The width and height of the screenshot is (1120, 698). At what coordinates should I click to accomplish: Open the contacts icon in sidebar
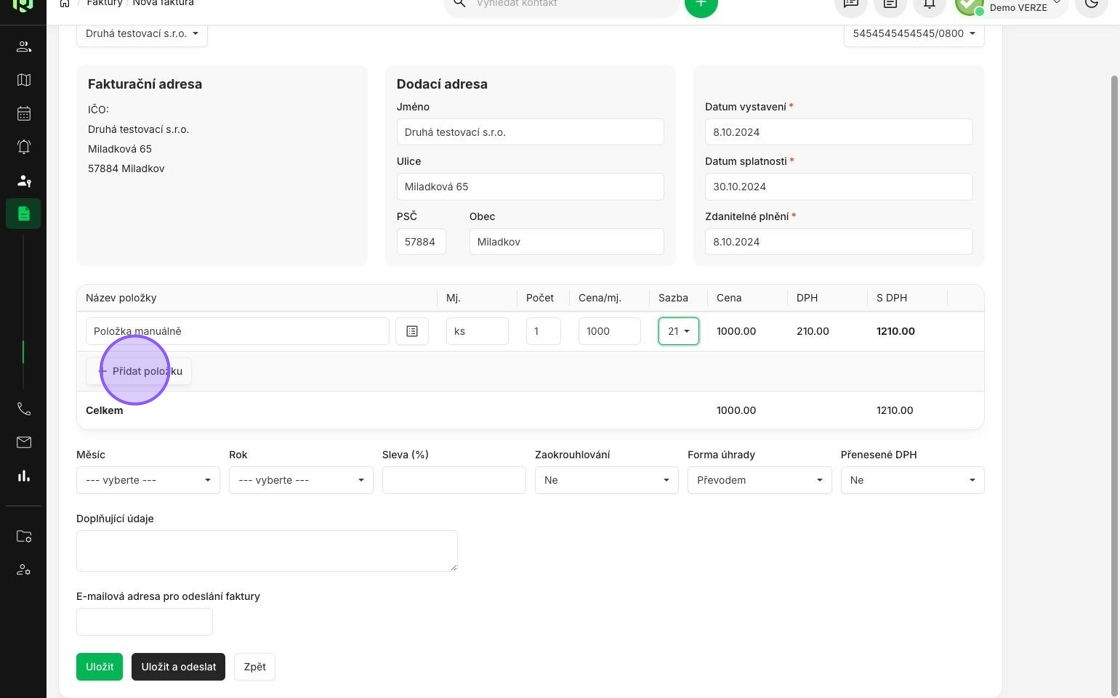click(x=24, y=46)
